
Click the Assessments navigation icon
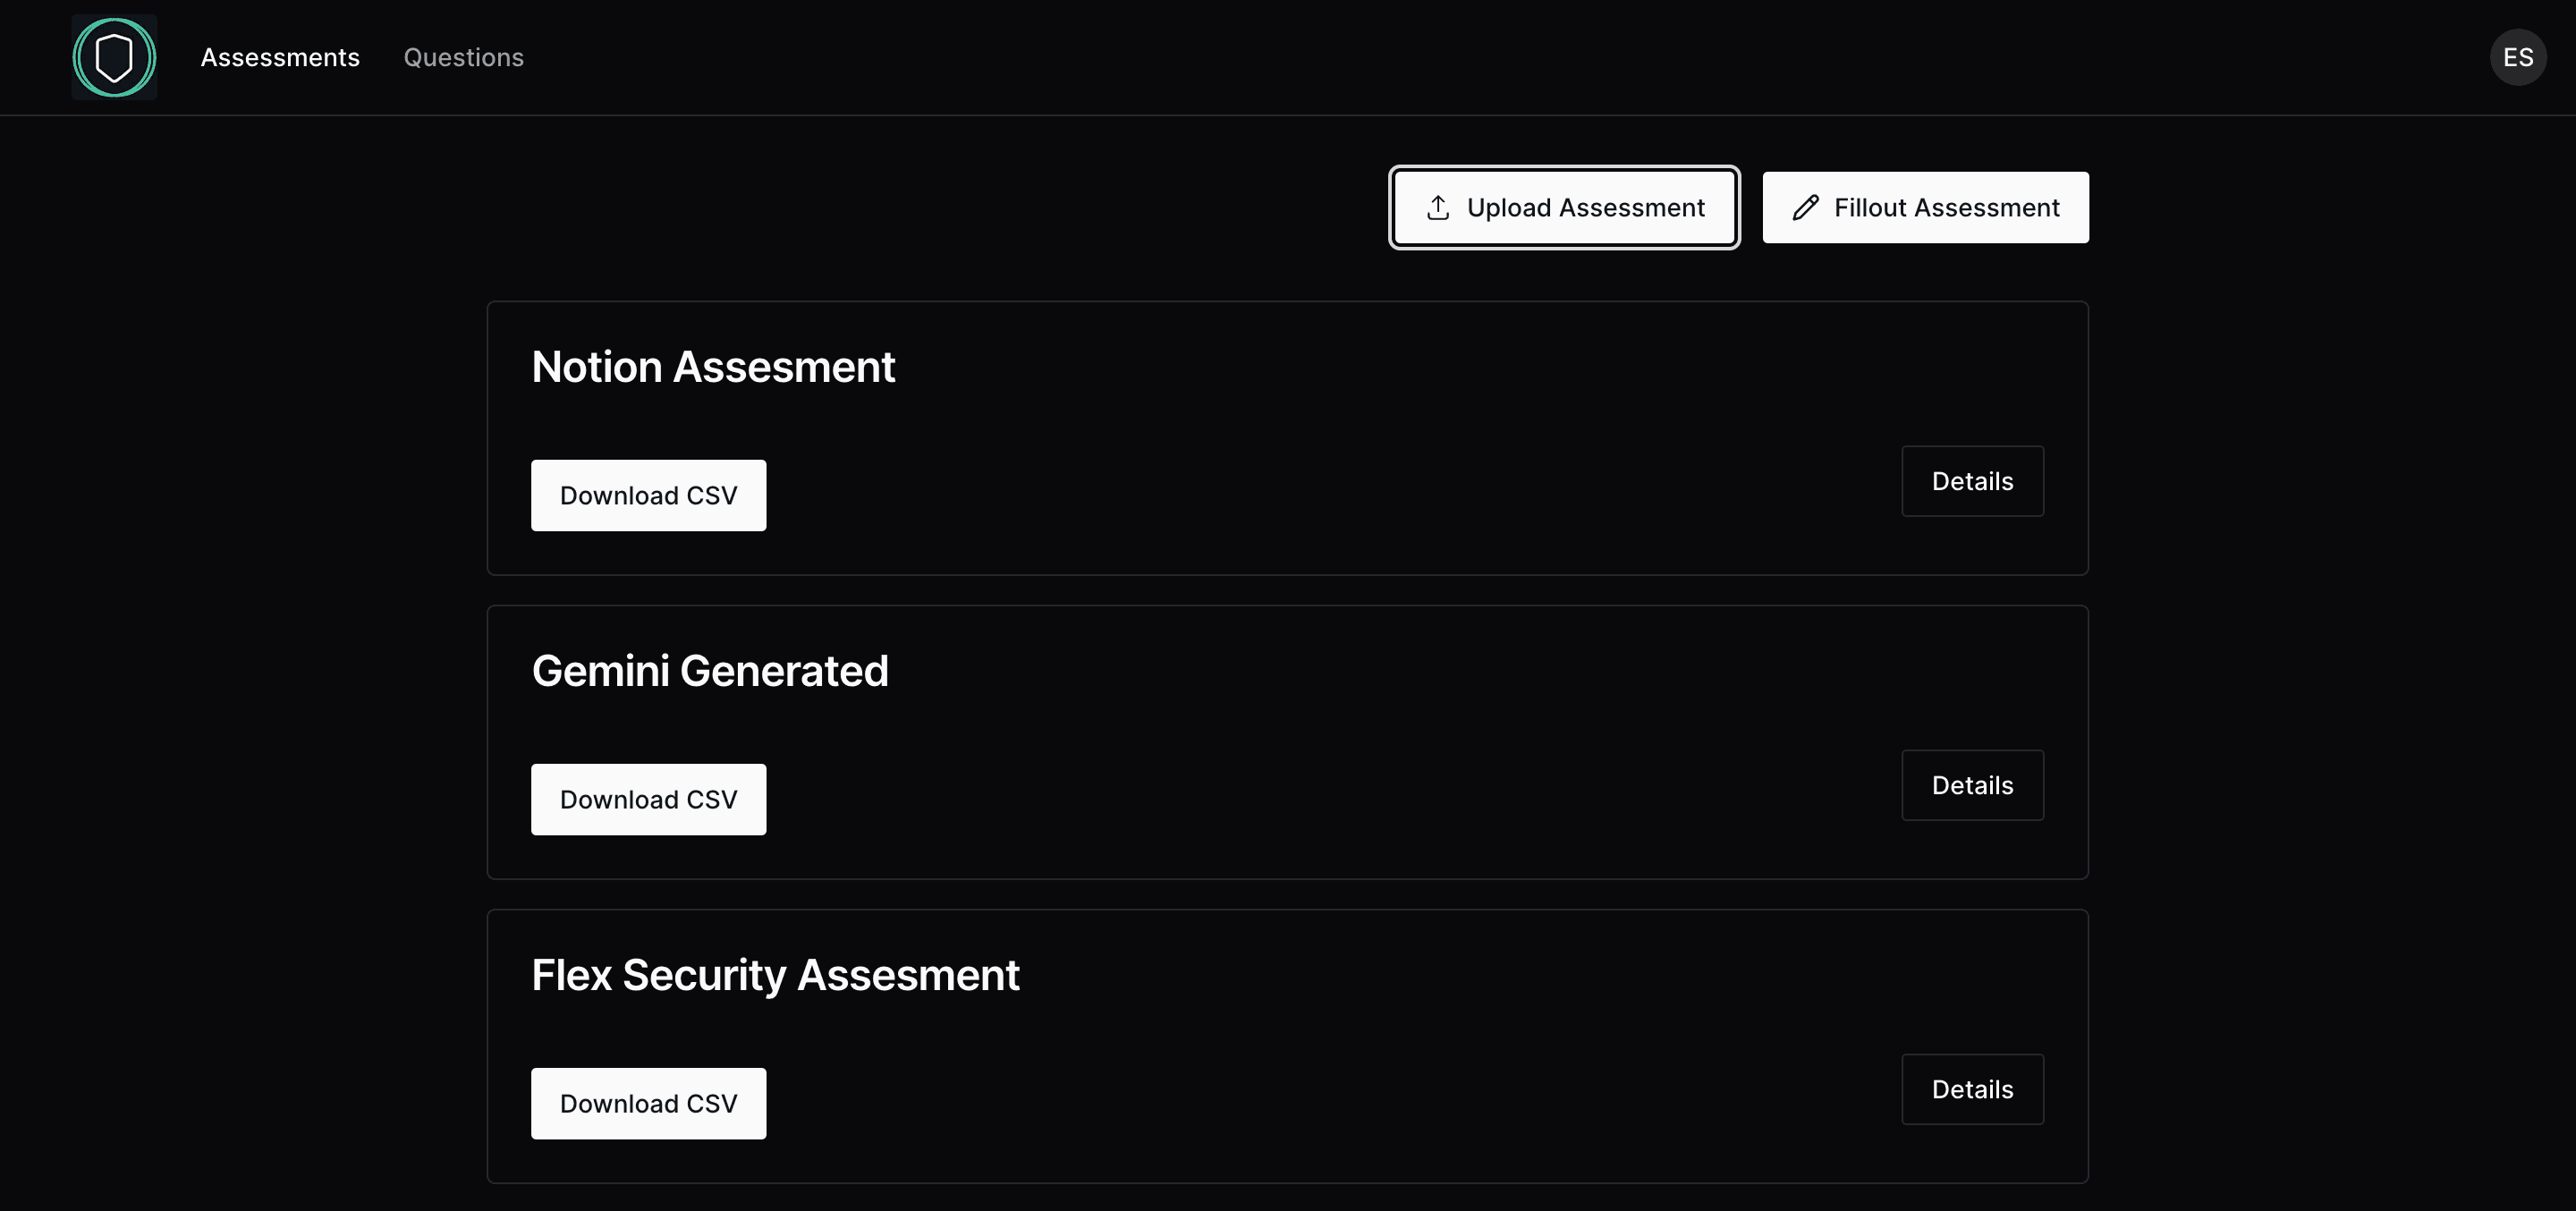(114, 55)
